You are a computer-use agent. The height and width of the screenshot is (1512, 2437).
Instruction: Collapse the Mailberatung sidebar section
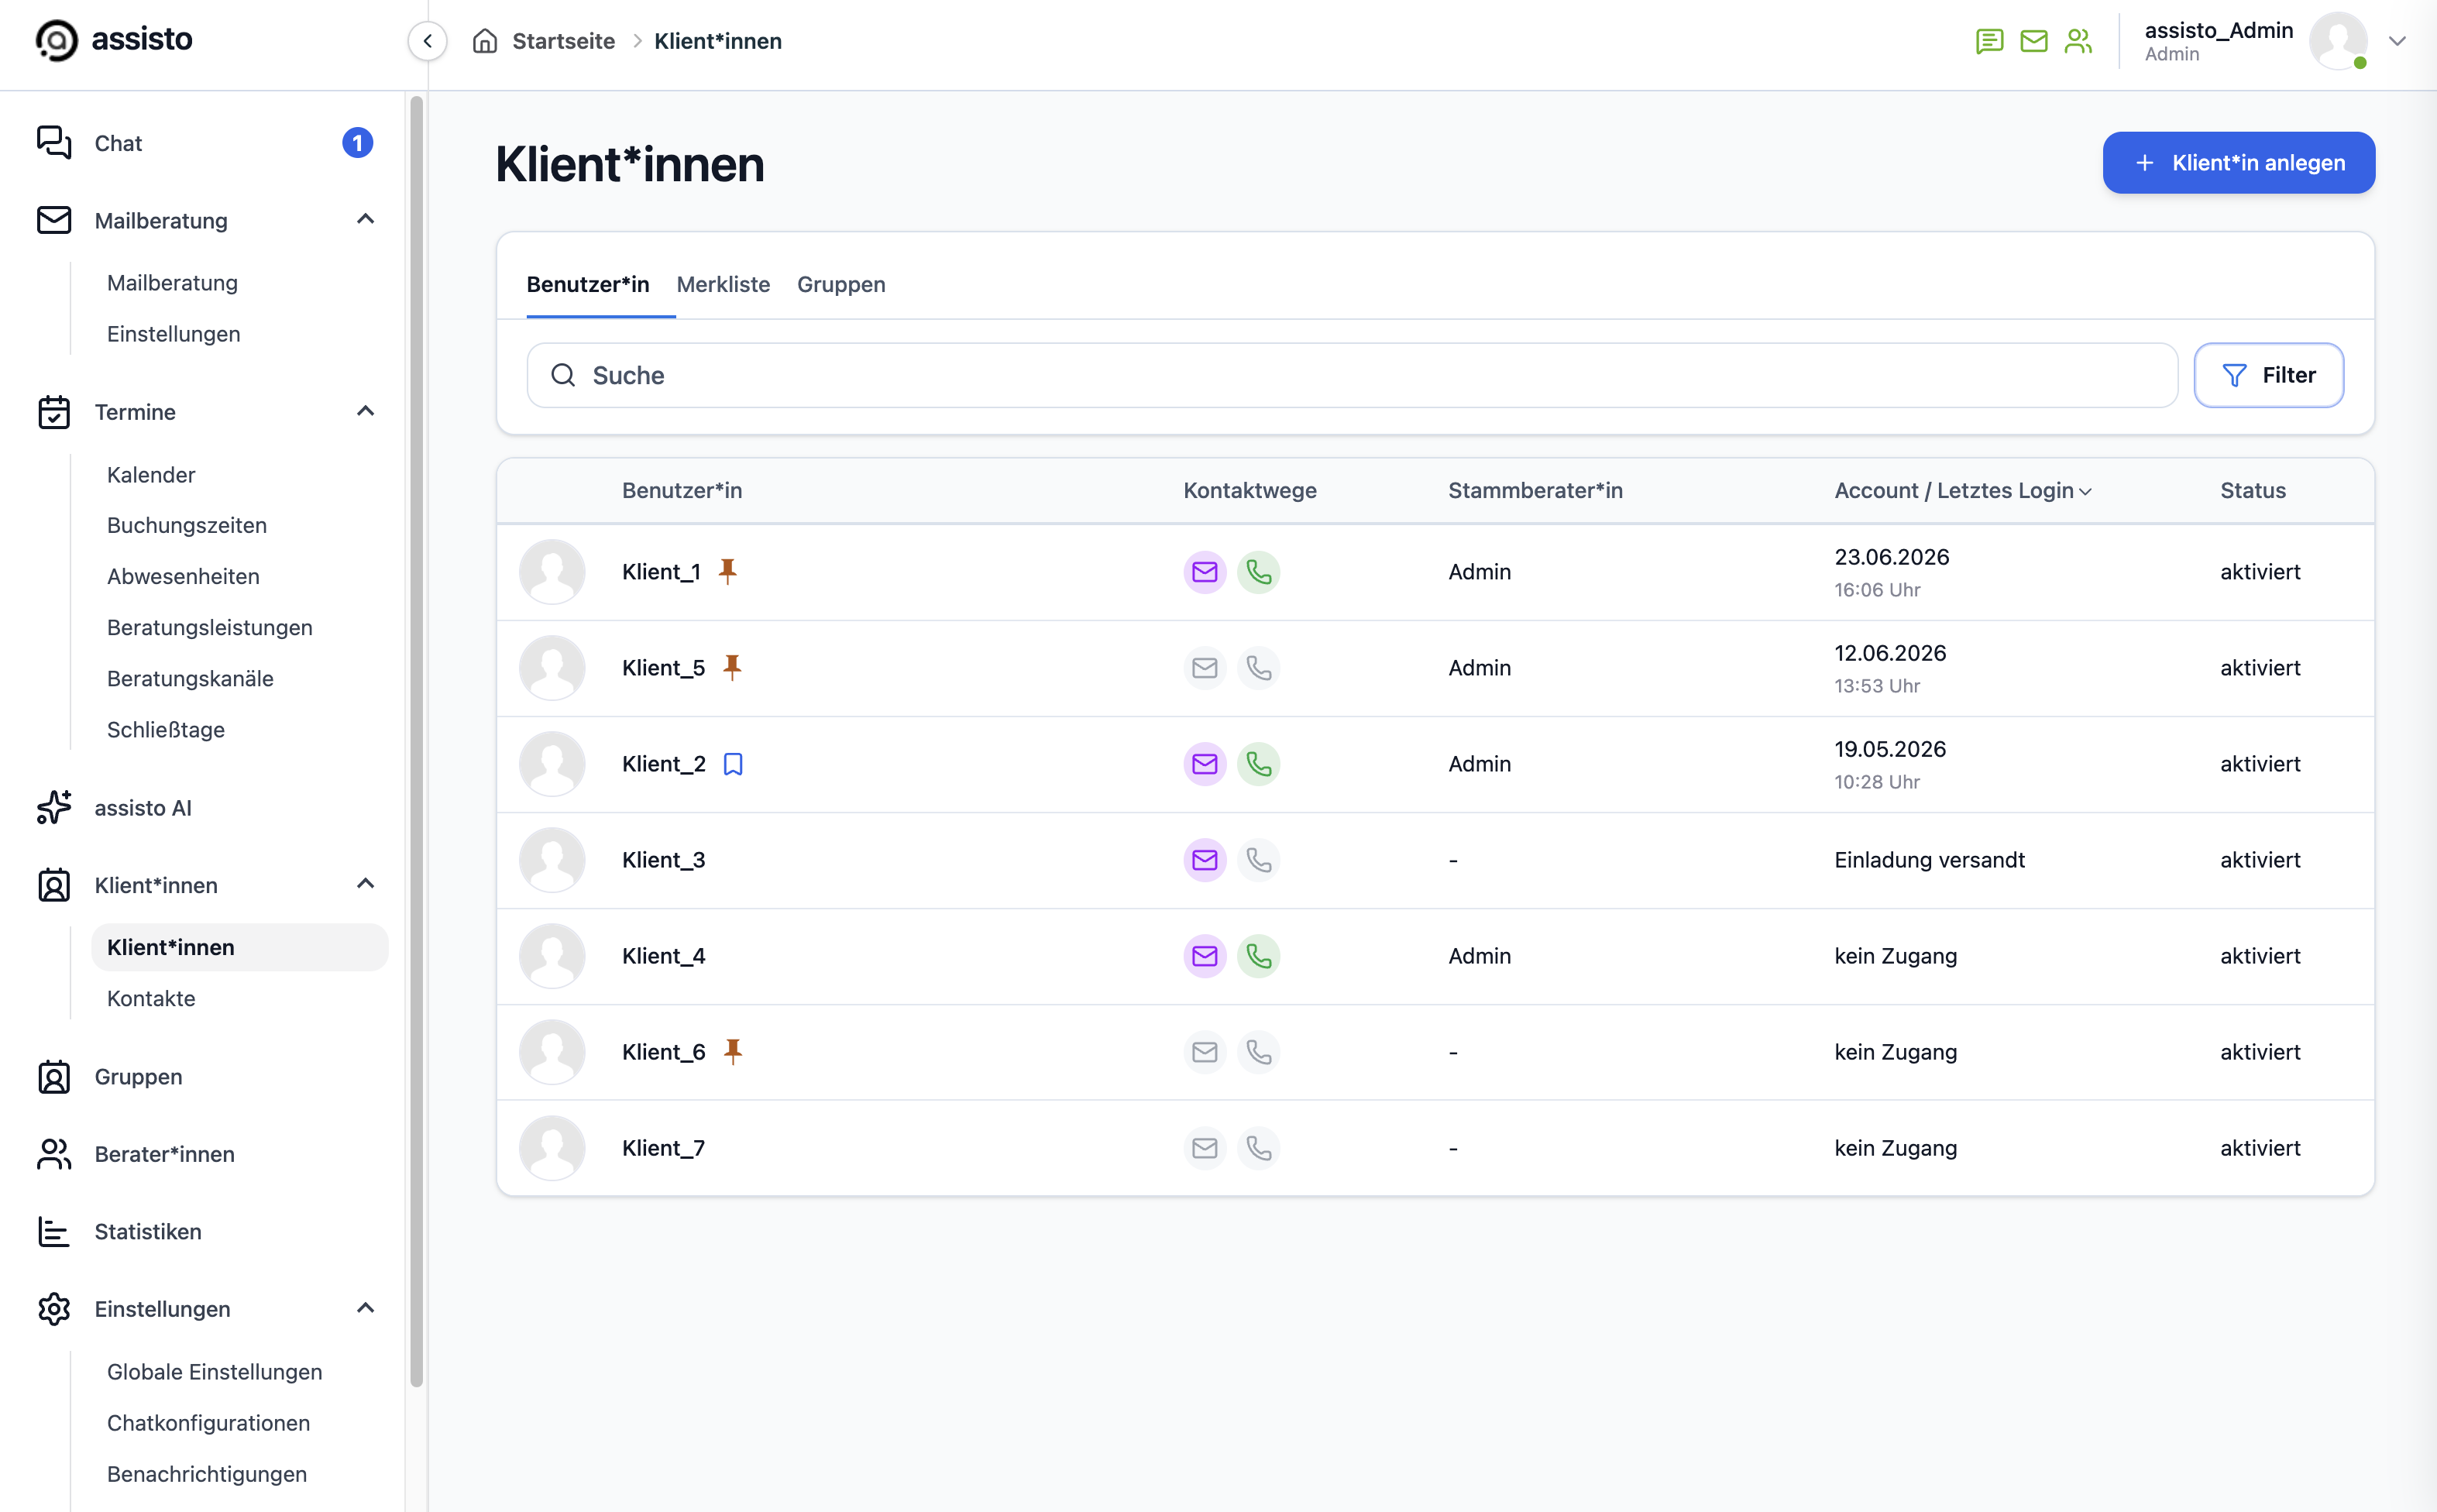coord(365,220)
